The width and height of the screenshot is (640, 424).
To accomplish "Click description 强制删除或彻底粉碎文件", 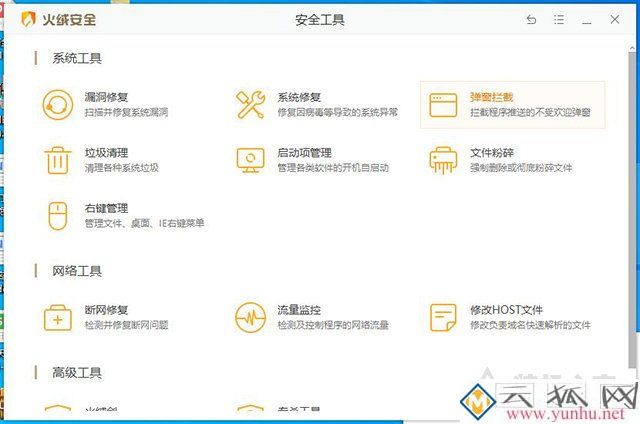I will click(x=521, y=168).
